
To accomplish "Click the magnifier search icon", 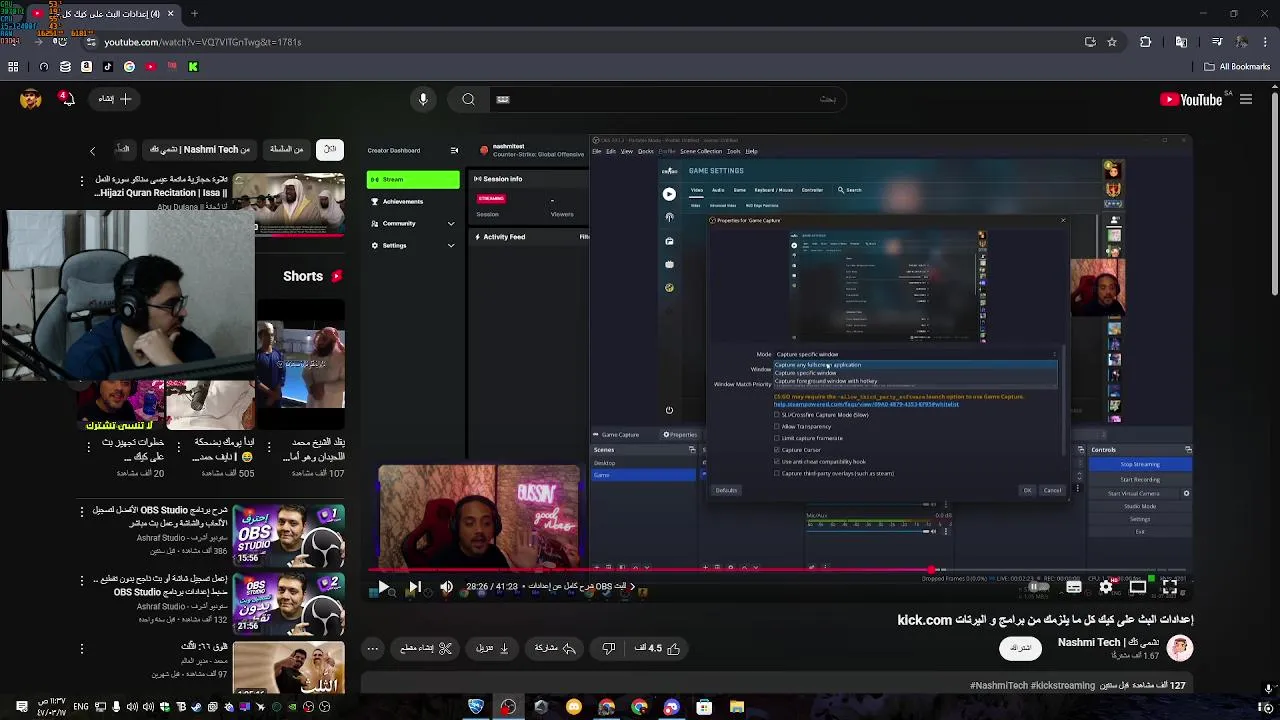I will [x=468, y=99].
